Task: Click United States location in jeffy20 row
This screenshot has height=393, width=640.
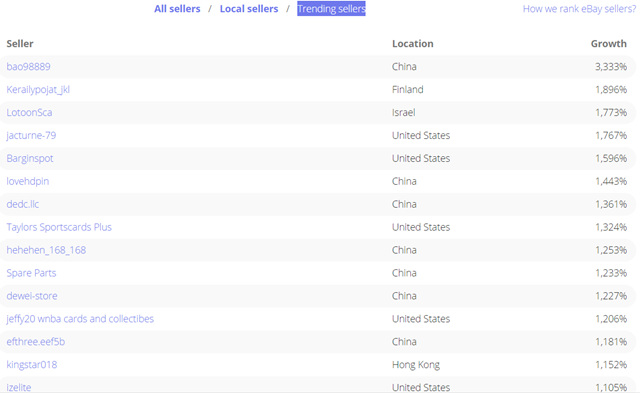Action: (x=421, y=319)
